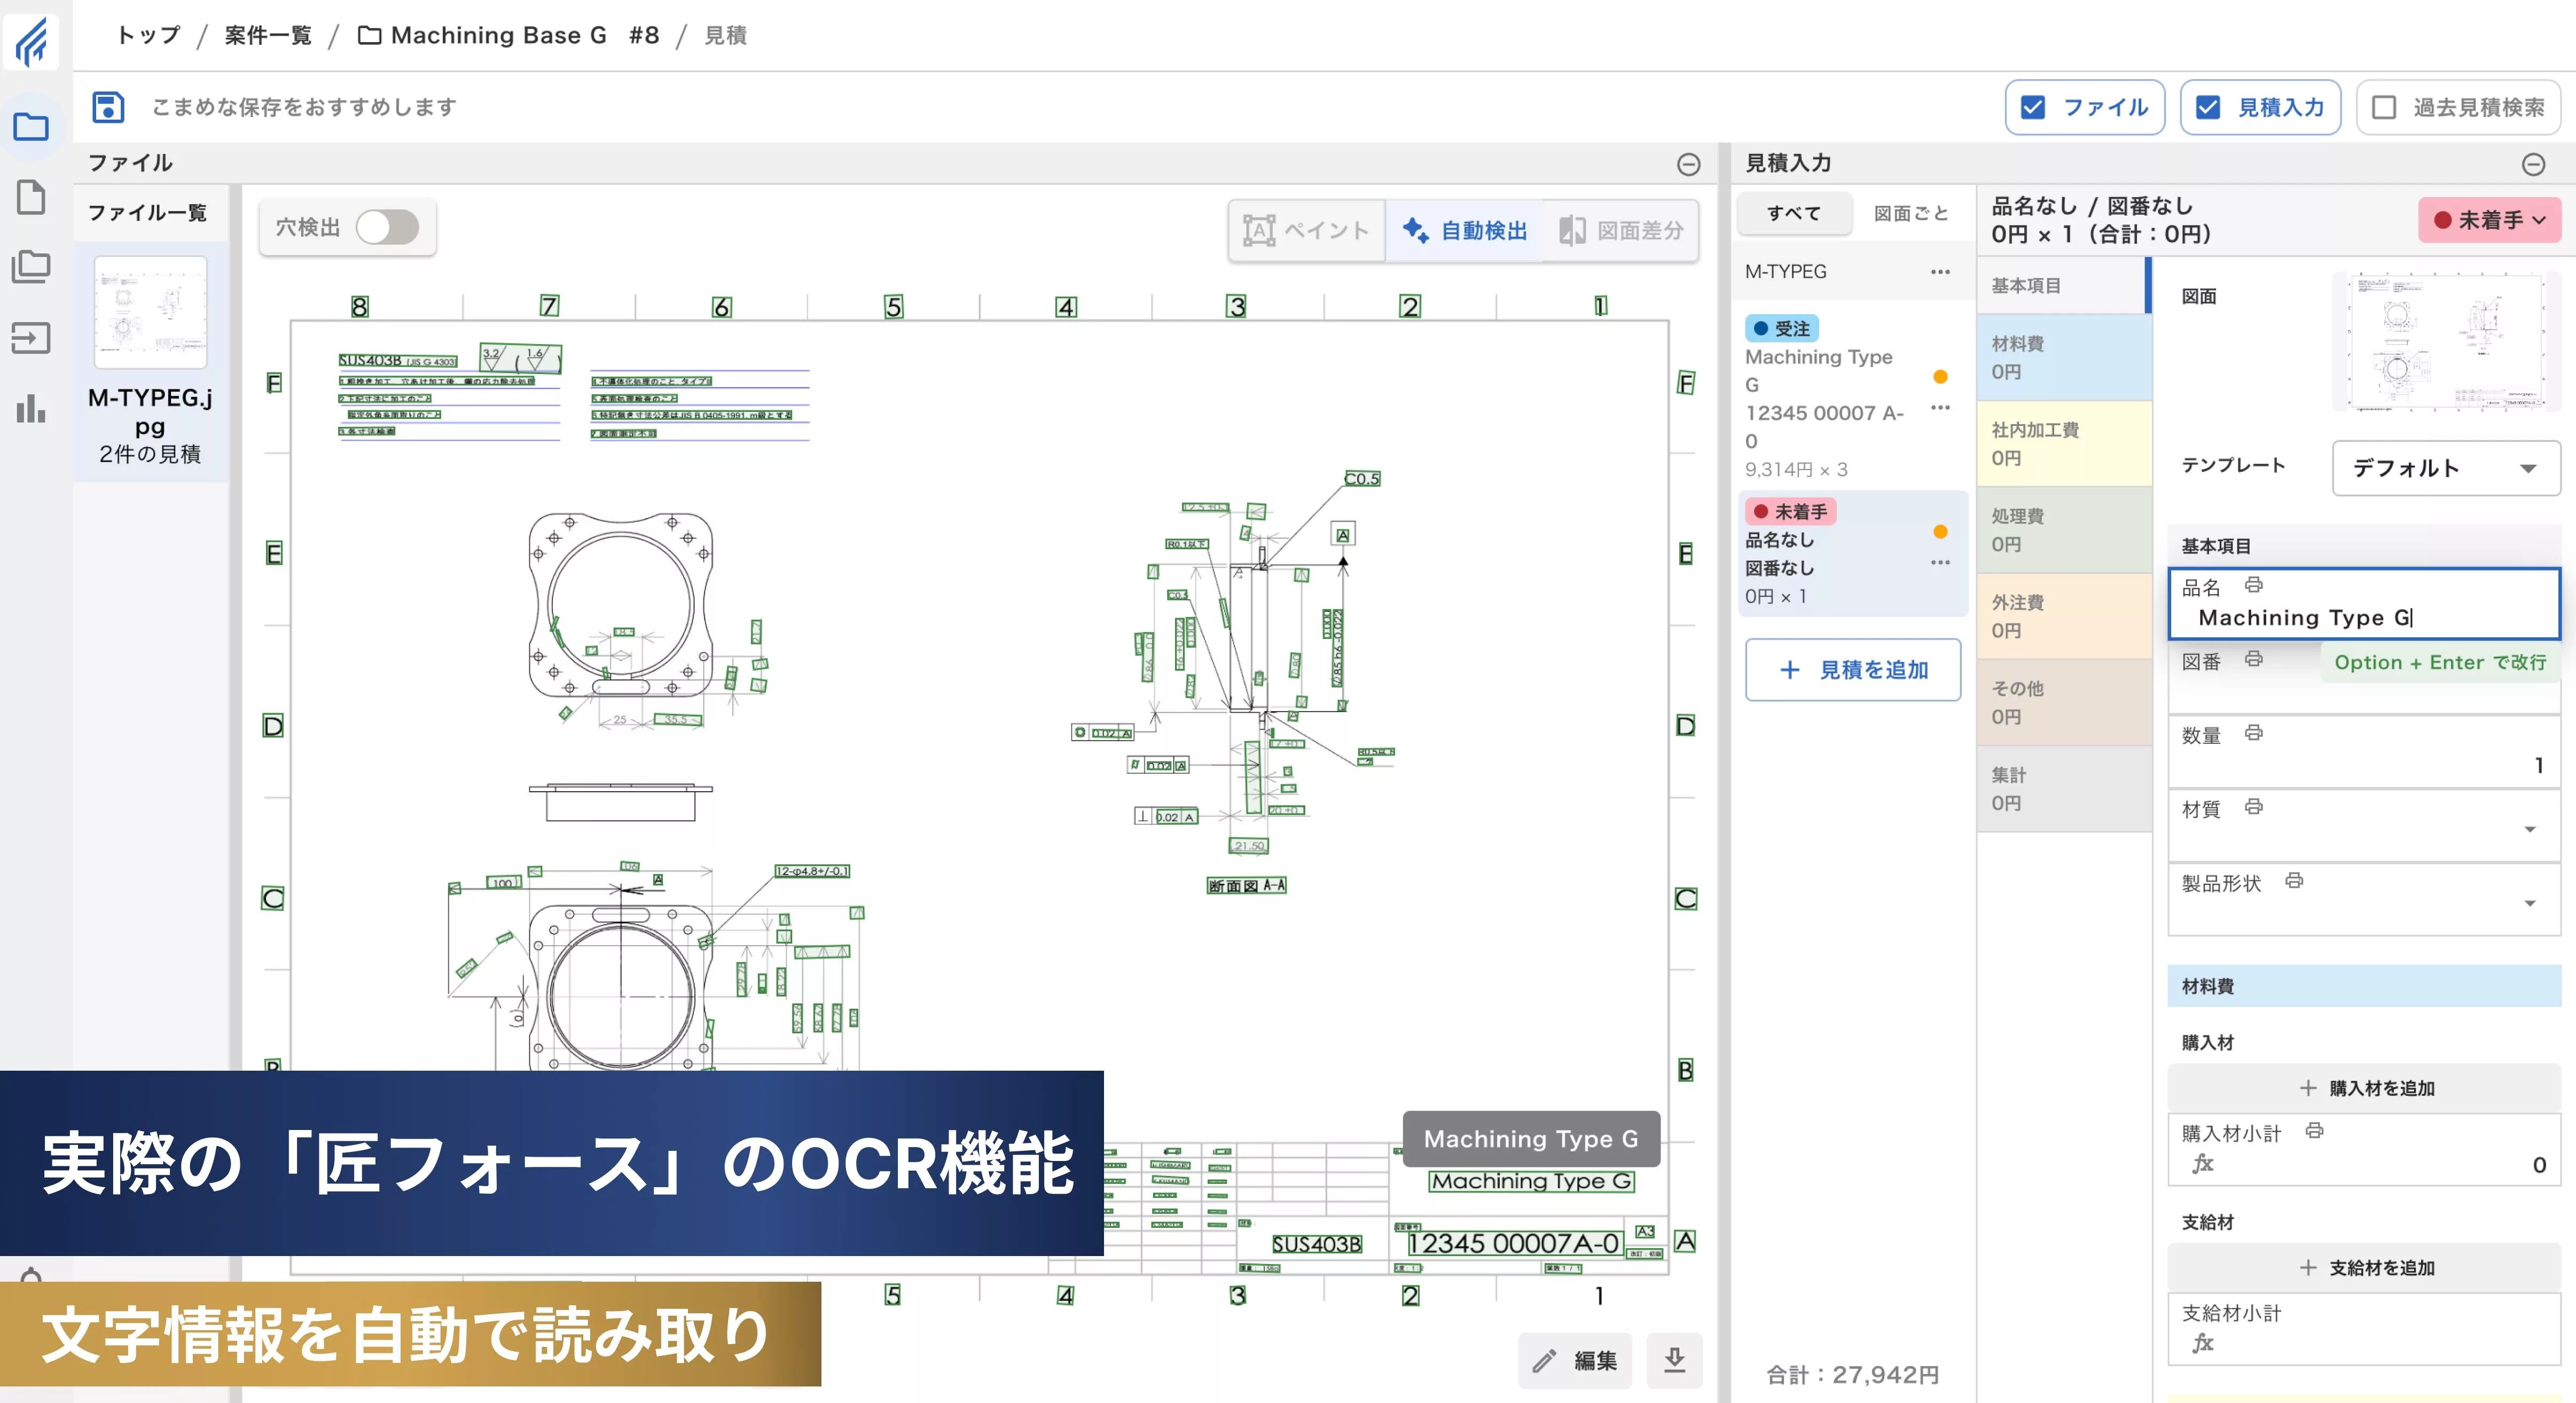
Task: Click the print icon next to 図番
Action: 2253,659
